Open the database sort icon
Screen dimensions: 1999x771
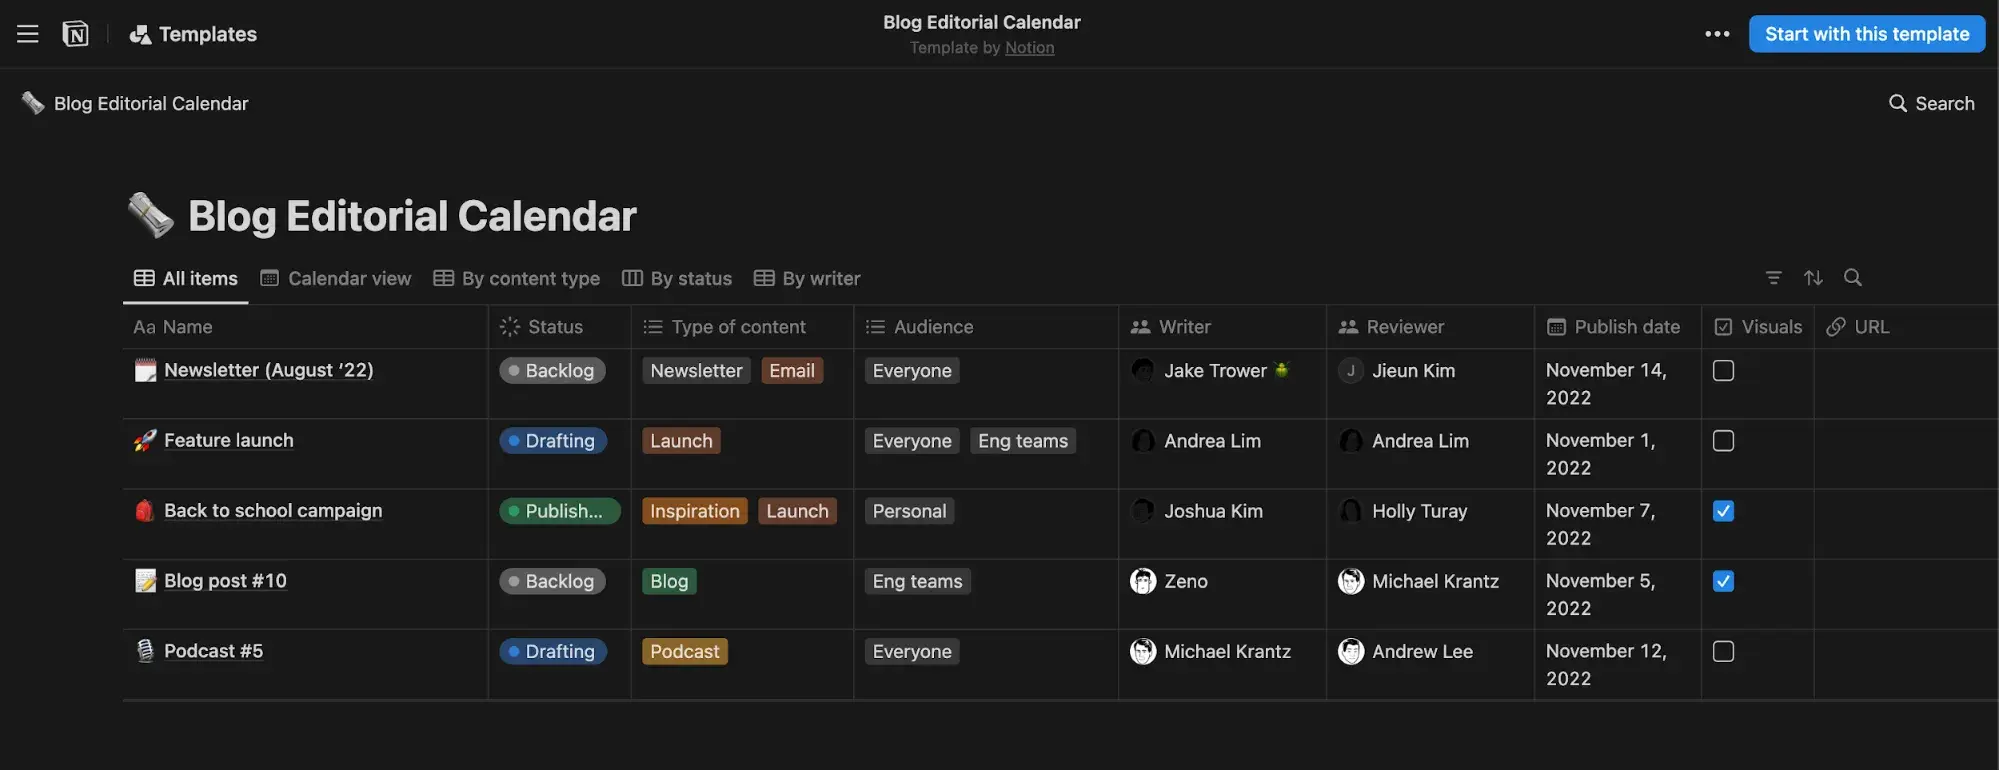pos(1813,278)
